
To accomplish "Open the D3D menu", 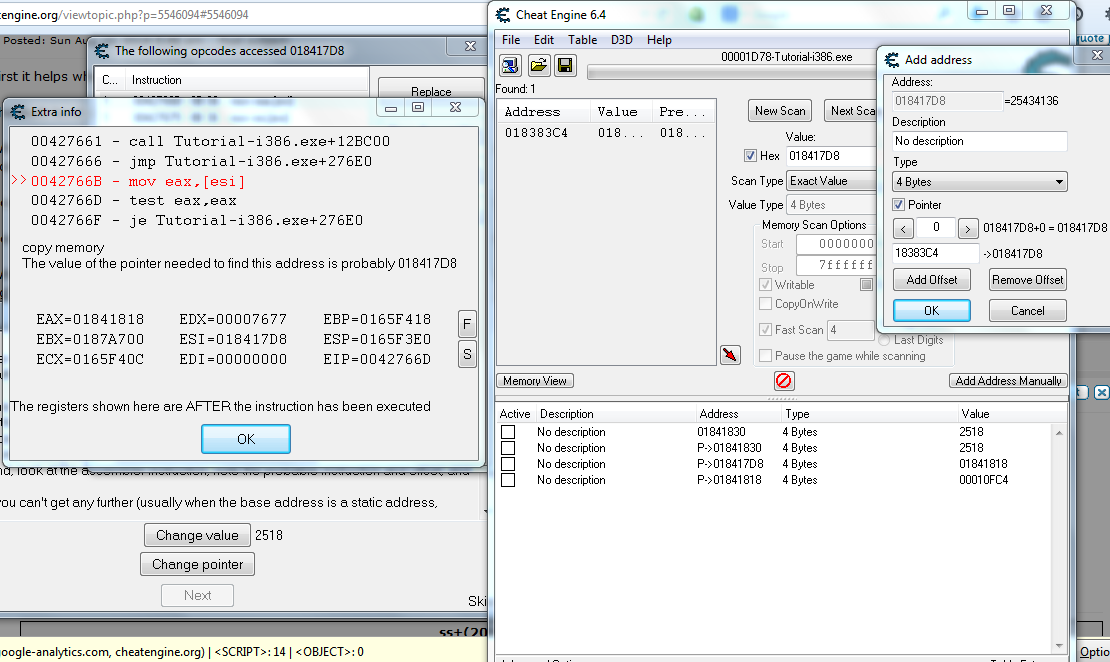I will click(622, 40).
